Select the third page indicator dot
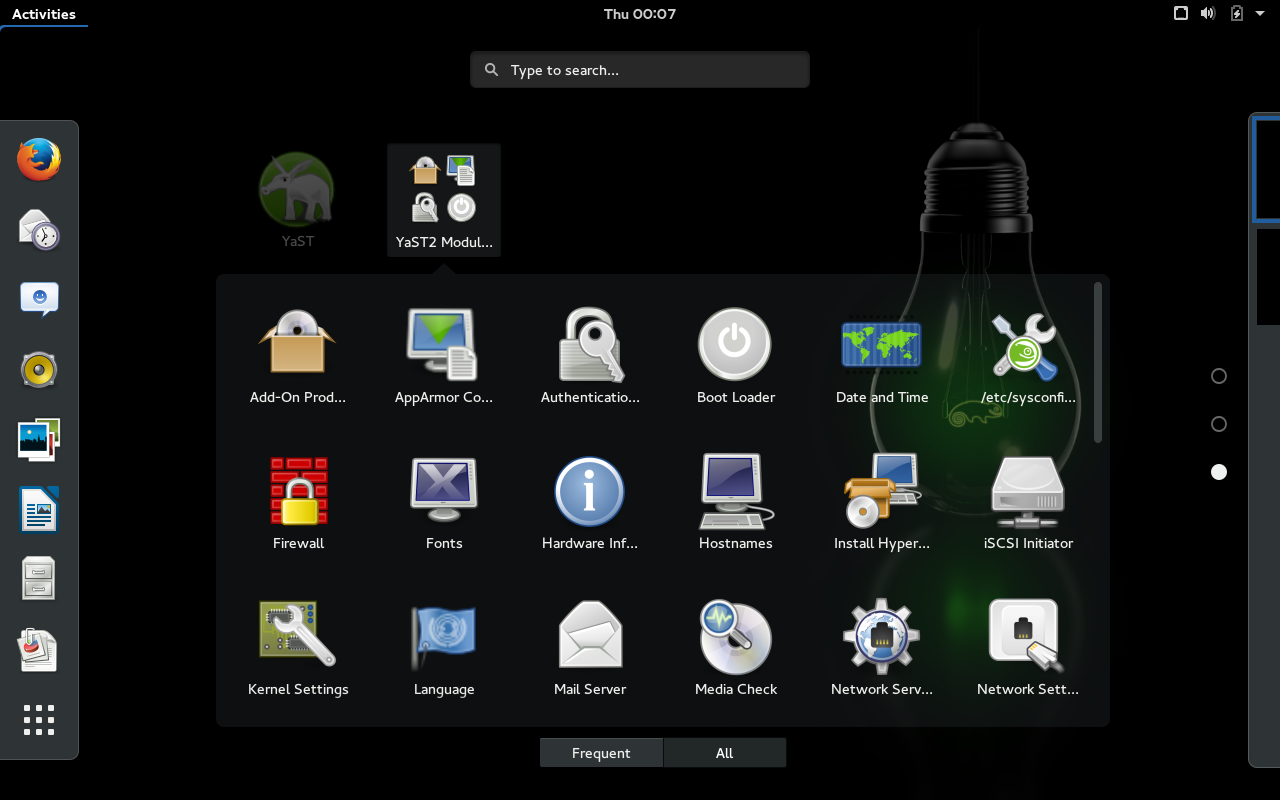The height and width of the screenshot is (800, 1280). point(1218,472)
